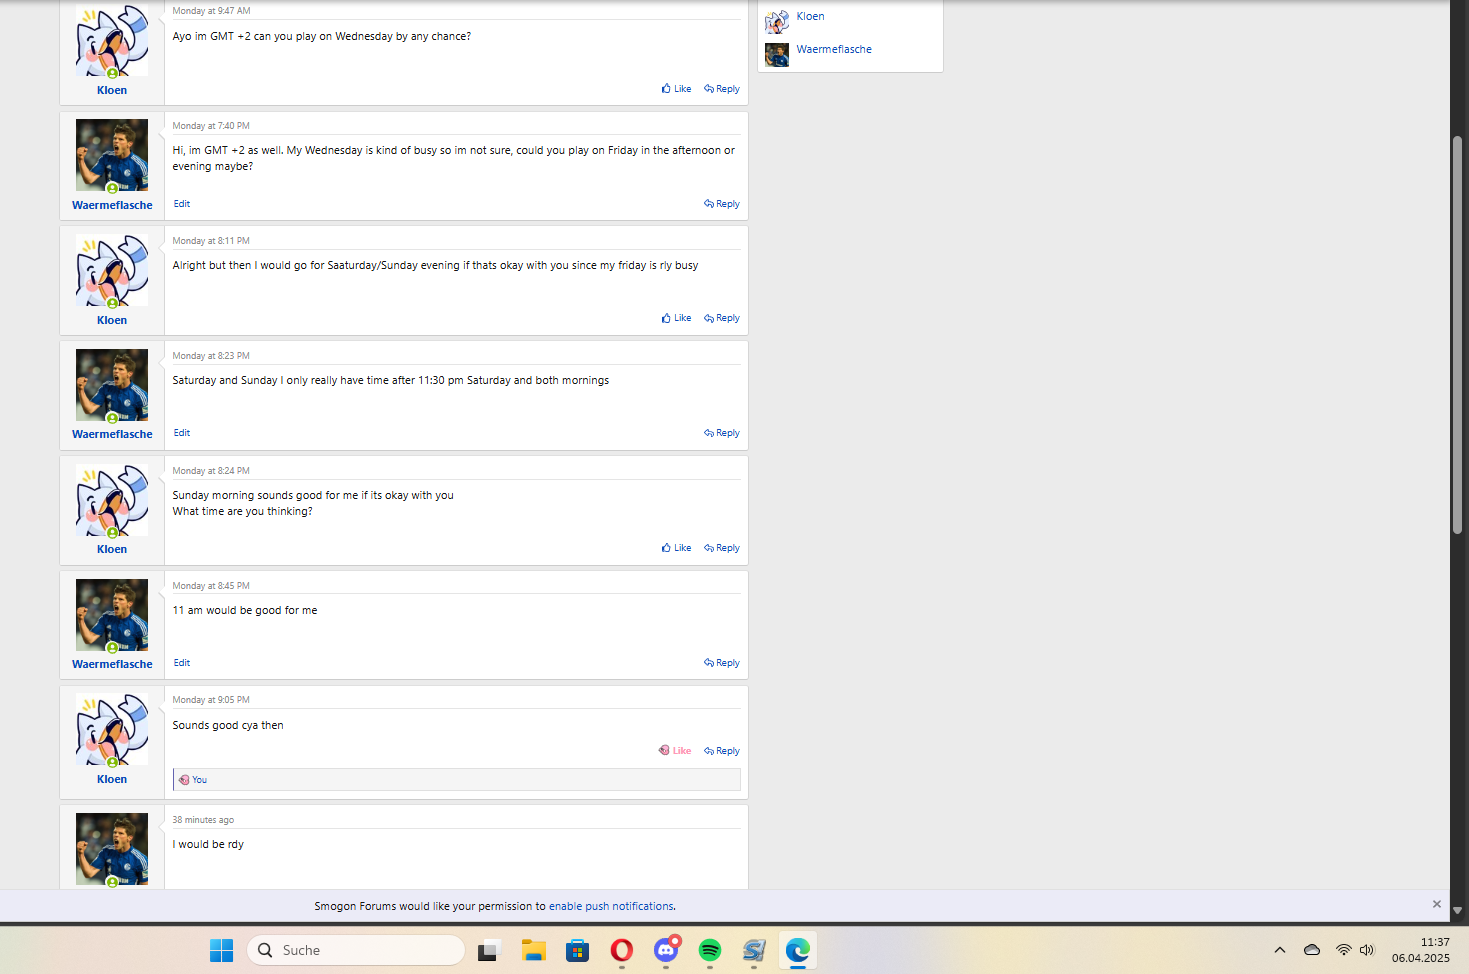1469x974 pixels.
Task: Open the Wi-Fi network tray icon
Action: (1344, 950)
